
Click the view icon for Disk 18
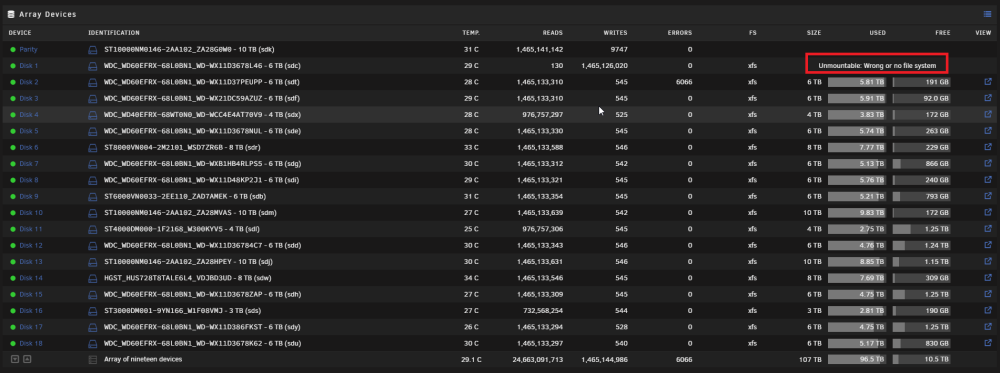pos(988,343)
